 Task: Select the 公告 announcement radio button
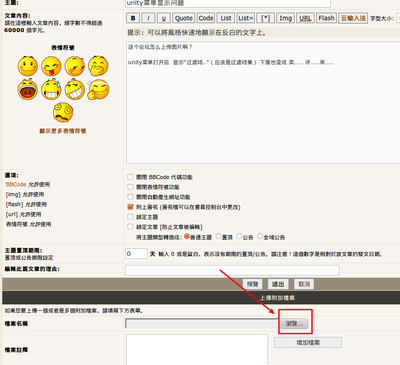[x=239, y=237]
